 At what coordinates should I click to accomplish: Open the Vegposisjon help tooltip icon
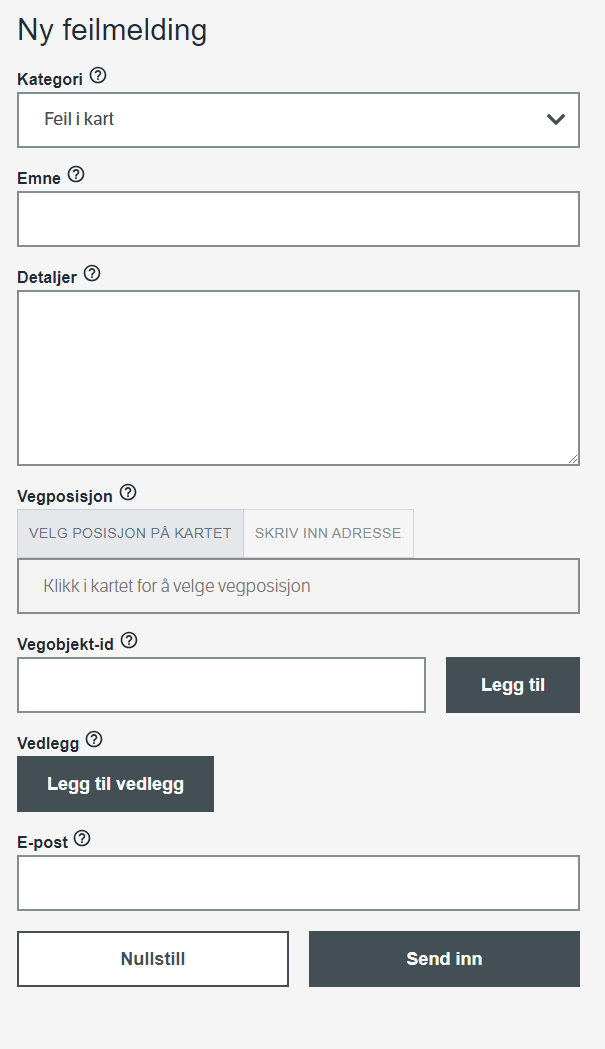click(x=128, y=493)
